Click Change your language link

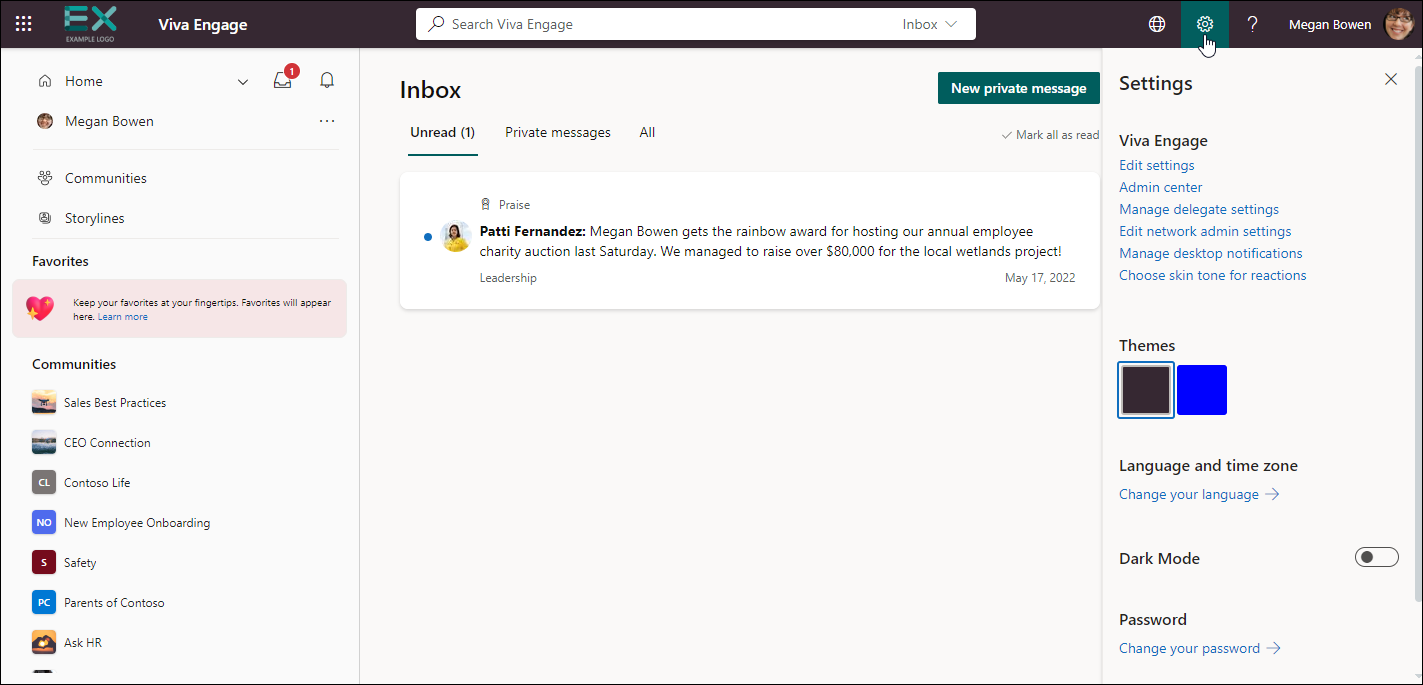(x=1199, y=494)
